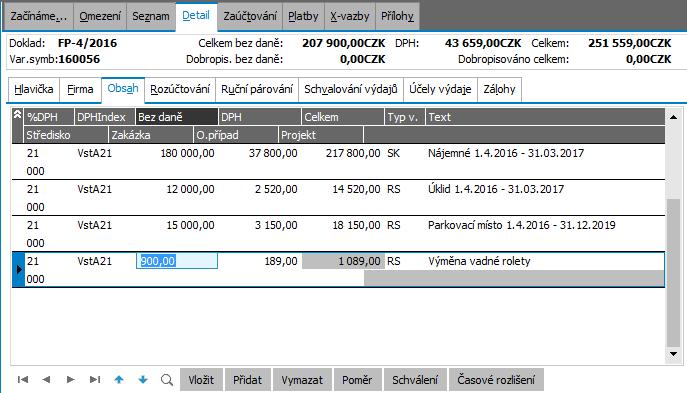
Task: Jump to last record navigation icon
Action: pos(95,379)
